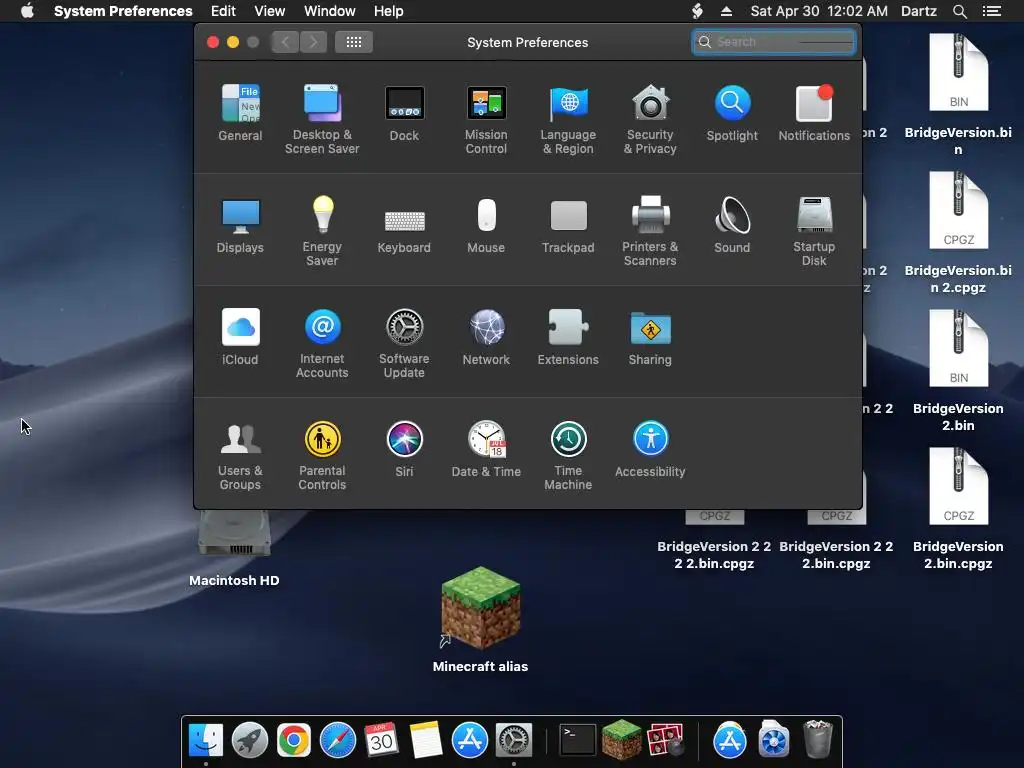Open Parental Controls preferences
This screenshot has width=1024, height=768.
tap(322, 456)
